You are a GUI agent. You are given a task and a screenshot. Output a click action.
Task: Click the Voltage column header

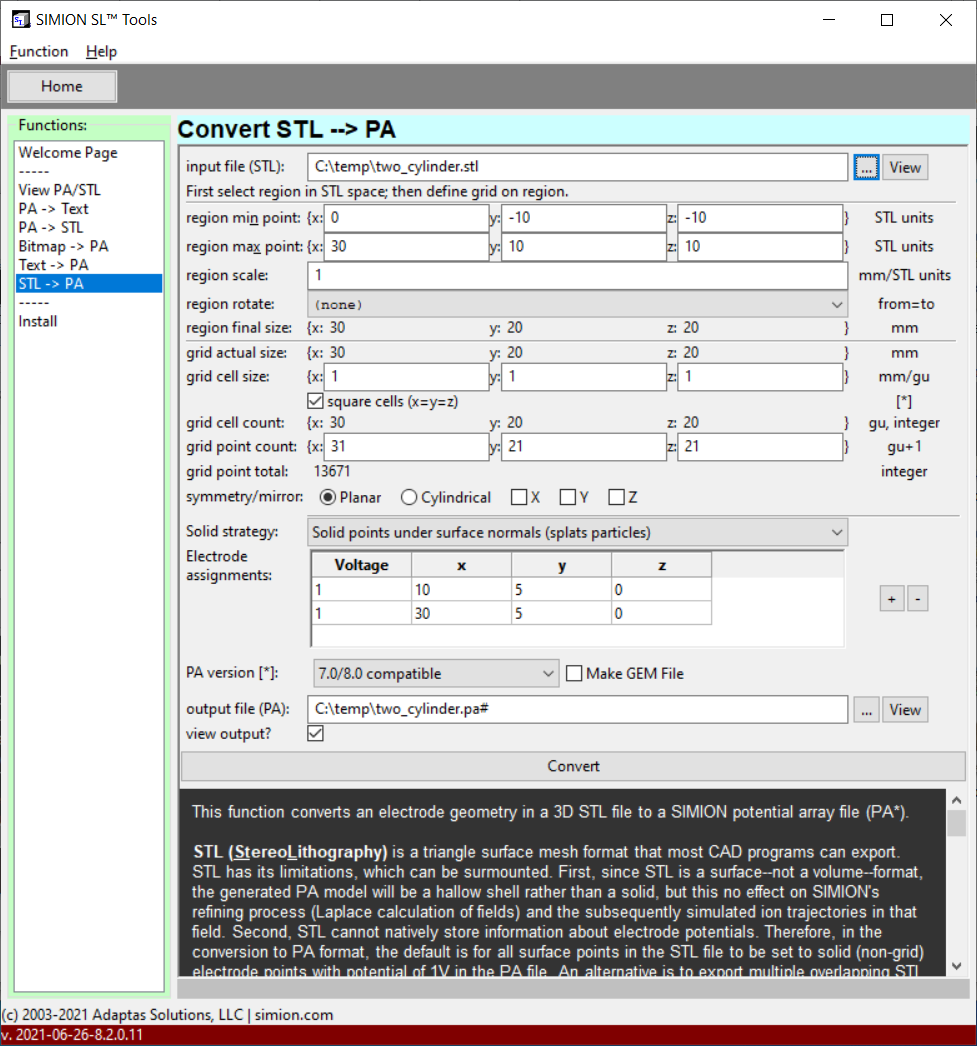(361, 565)
